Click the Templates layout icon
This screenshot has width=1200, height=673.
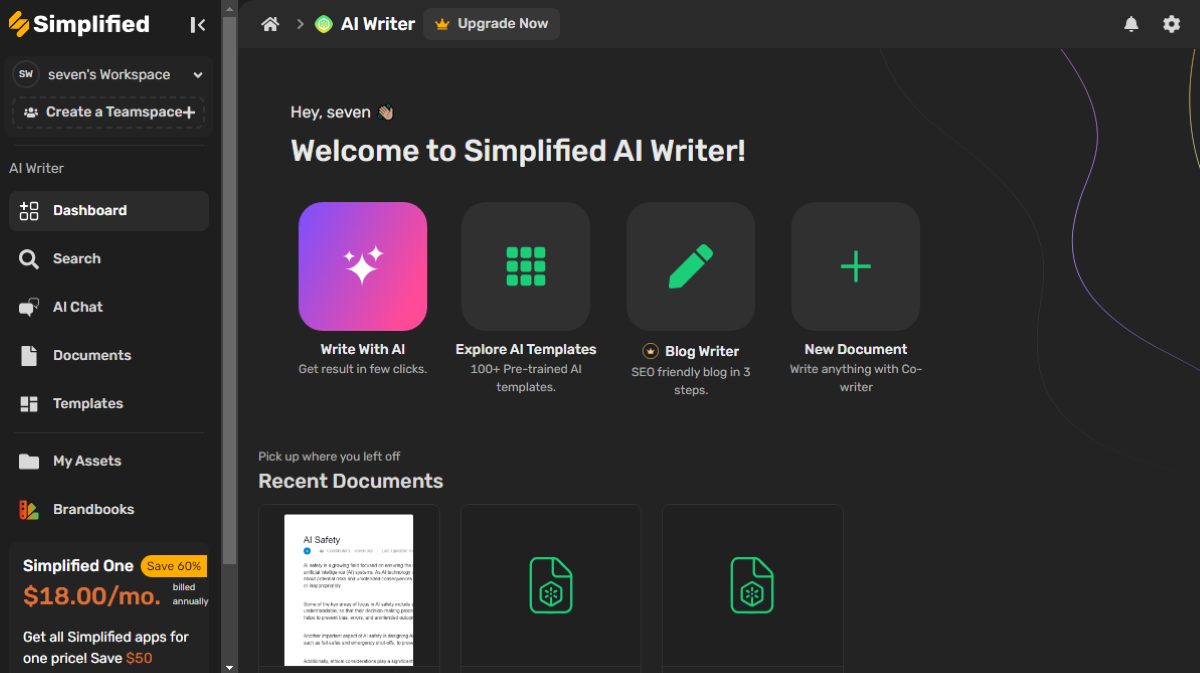[x=29, y=403]
